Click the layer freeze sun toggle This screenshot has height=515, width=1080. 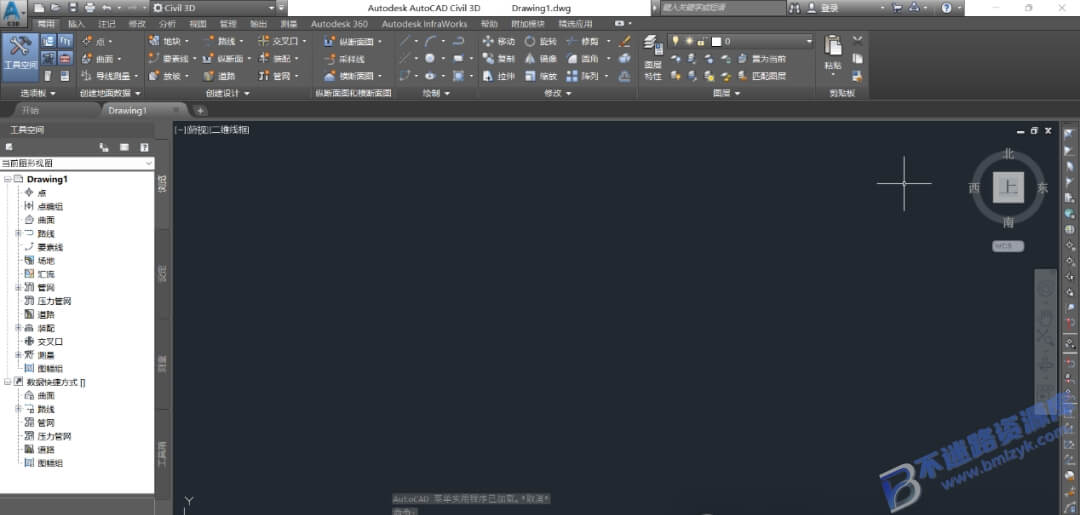(689, 41)
